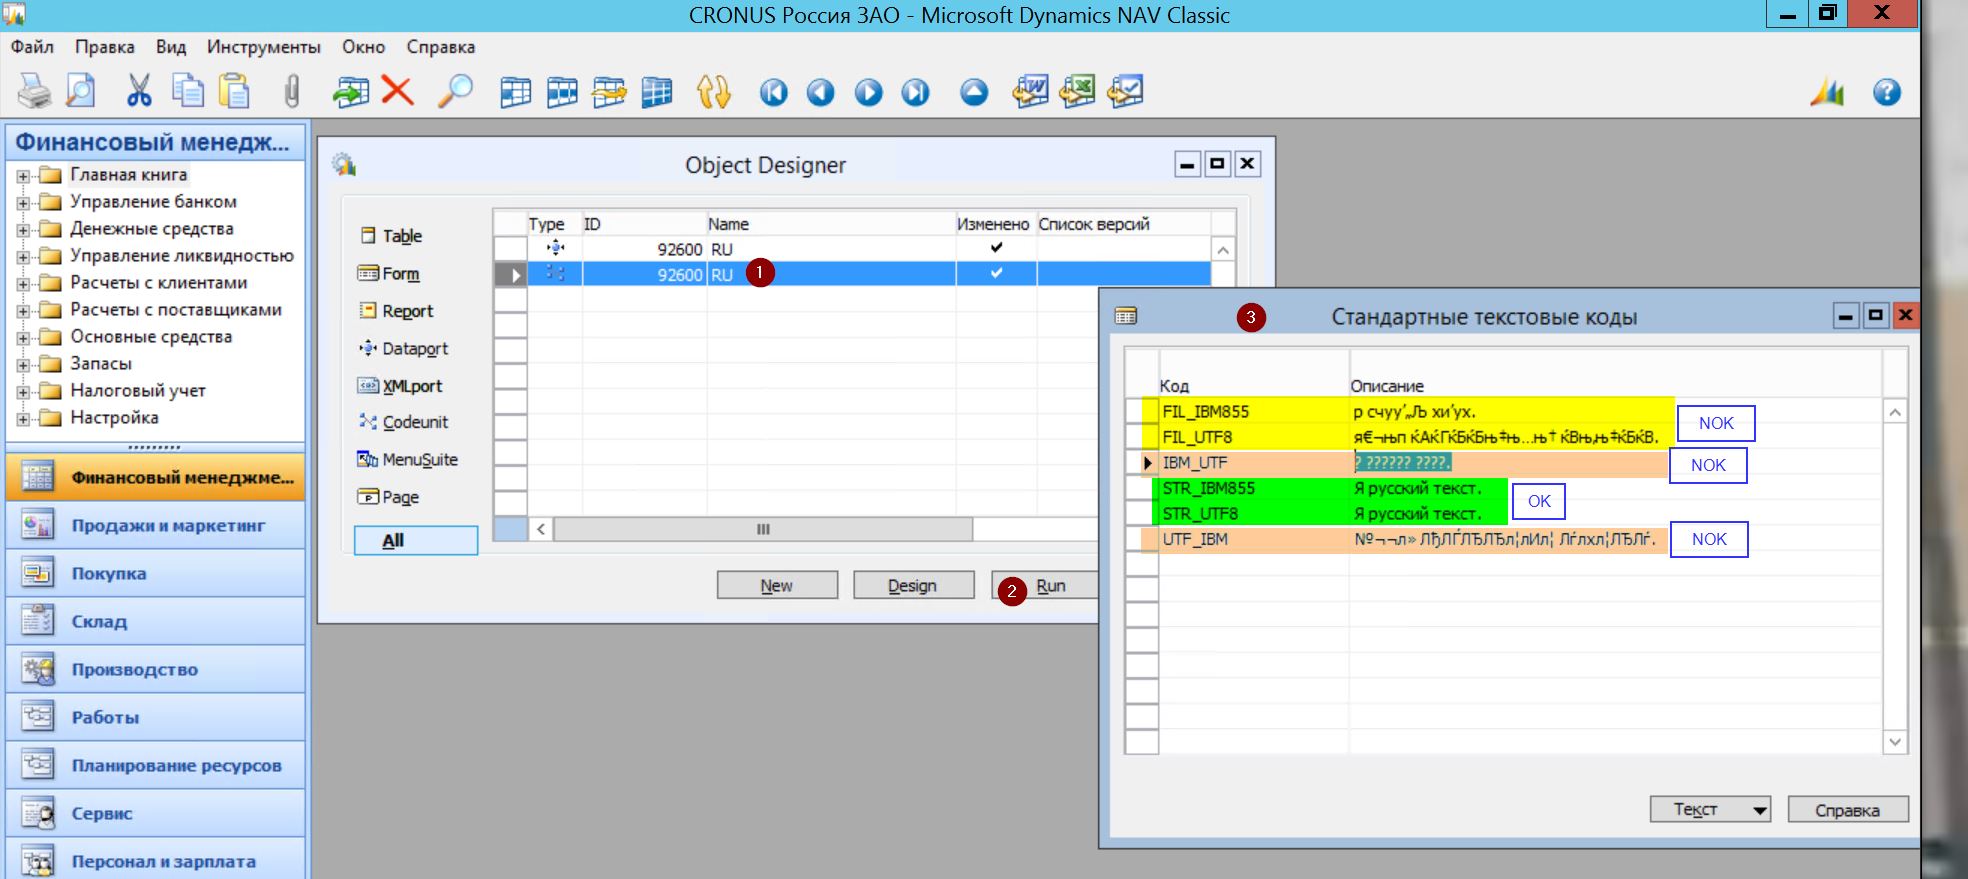Click the Field Filter toolbar icon
1968x879 pixels.
point(516,92)
